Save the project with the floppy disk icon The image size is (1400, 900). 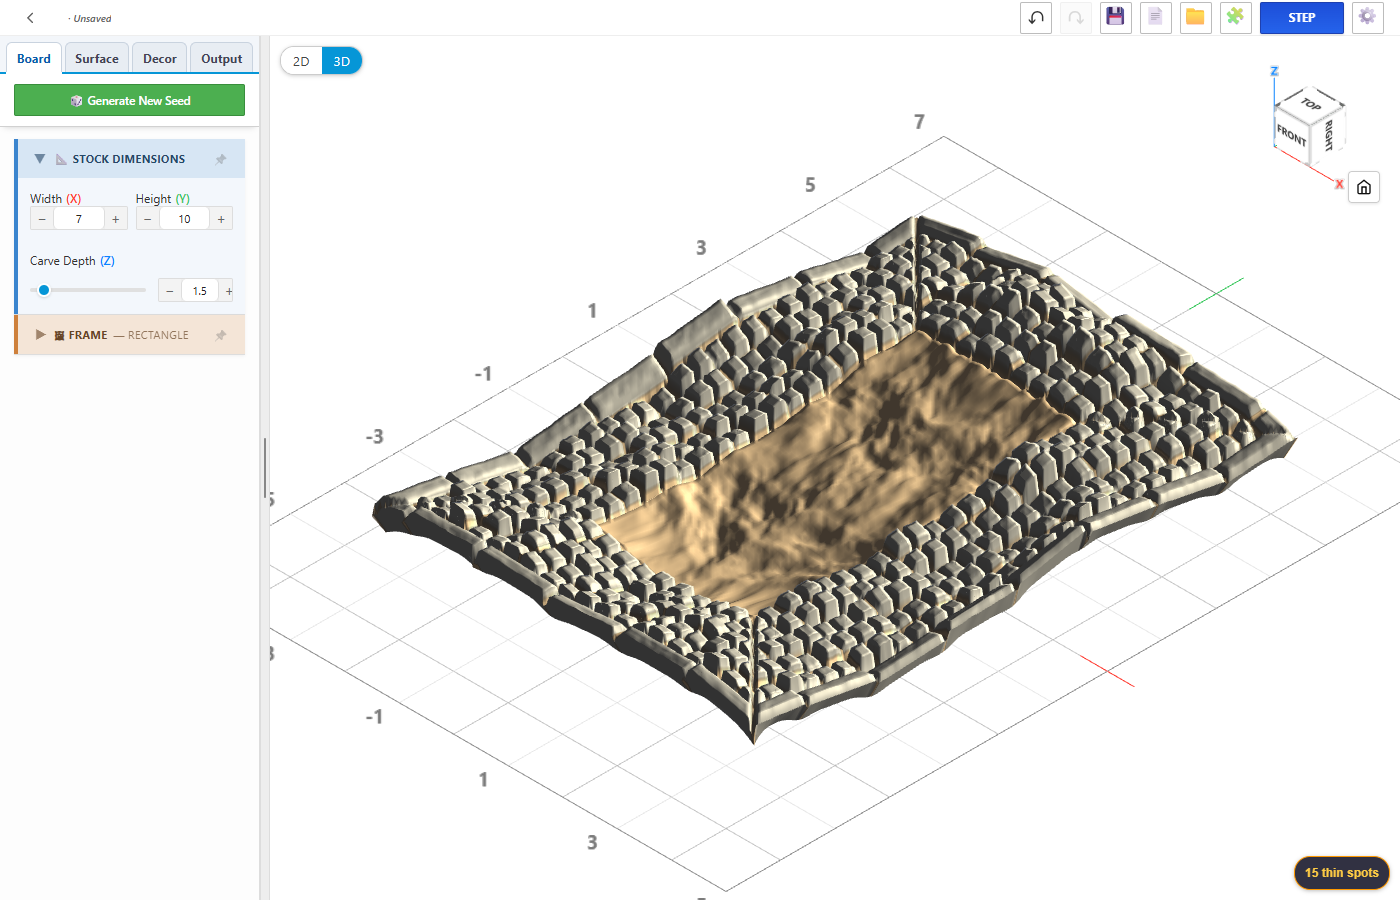[x=1116, y=18]
